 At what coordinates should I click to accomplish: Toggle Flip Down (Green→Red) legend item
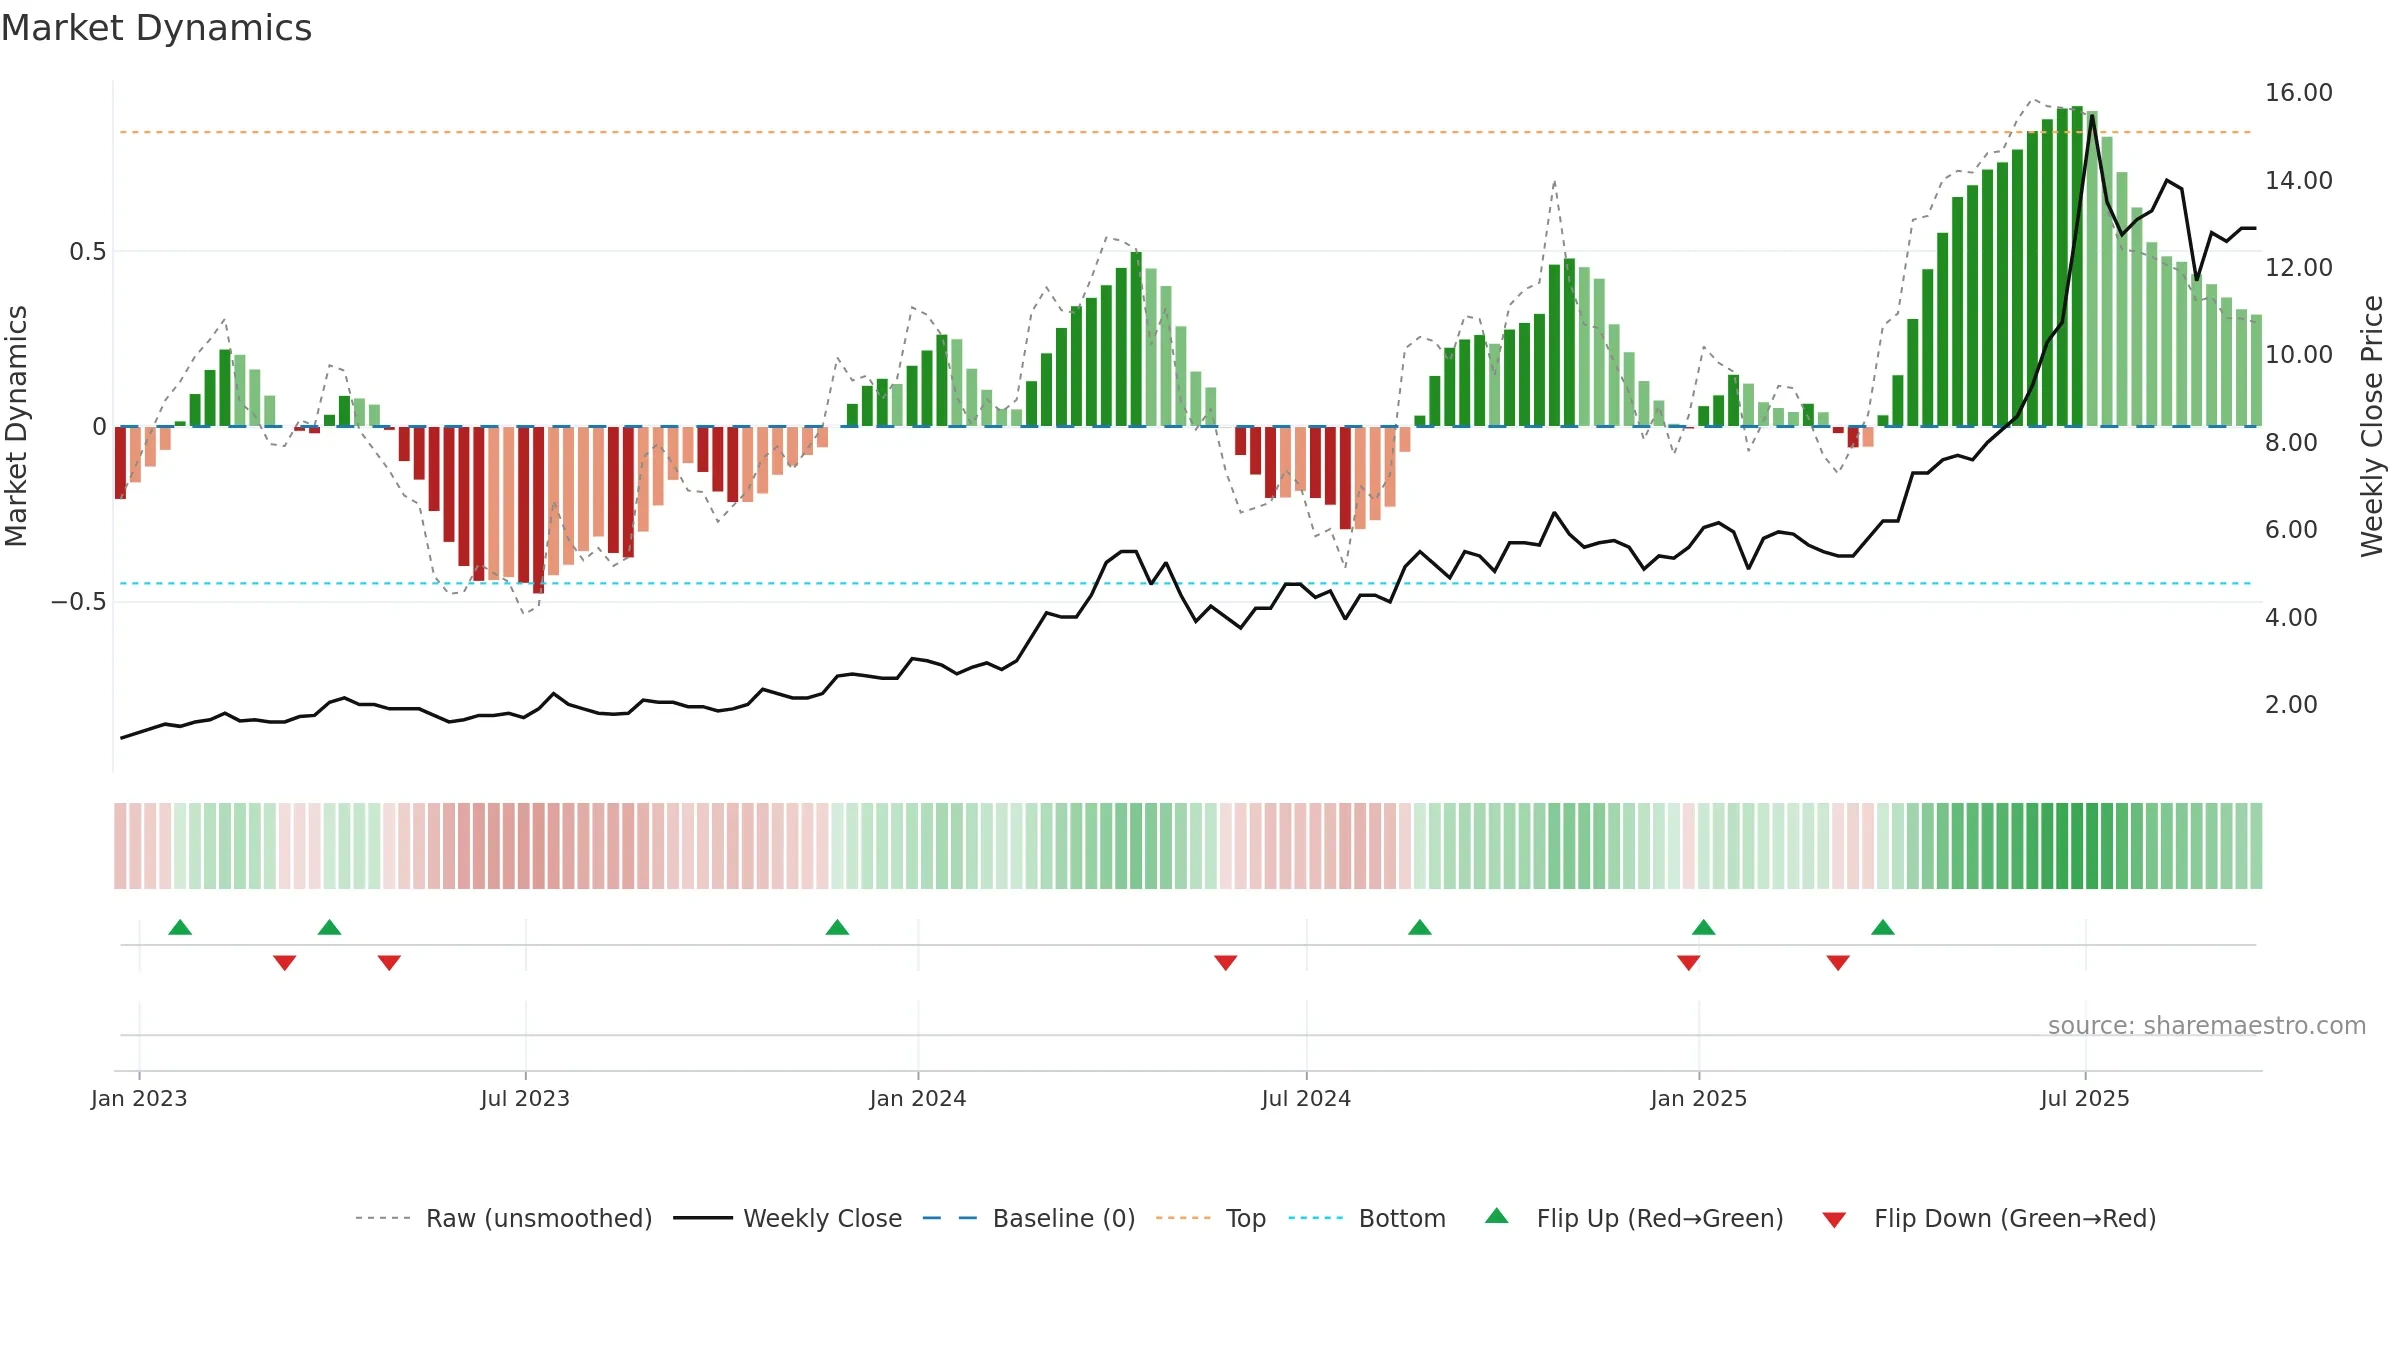tap(1989, 1218)
